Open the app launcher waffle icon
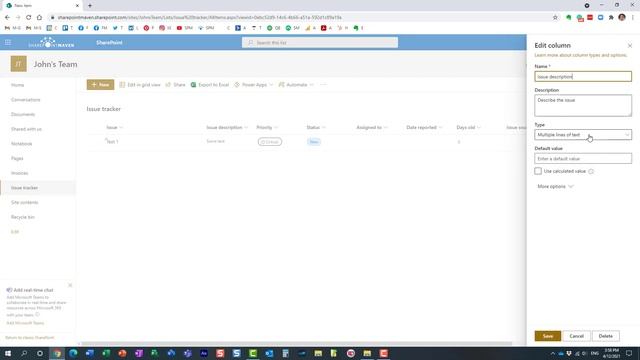Screen dimensions: 640x360 pos(8,42)
